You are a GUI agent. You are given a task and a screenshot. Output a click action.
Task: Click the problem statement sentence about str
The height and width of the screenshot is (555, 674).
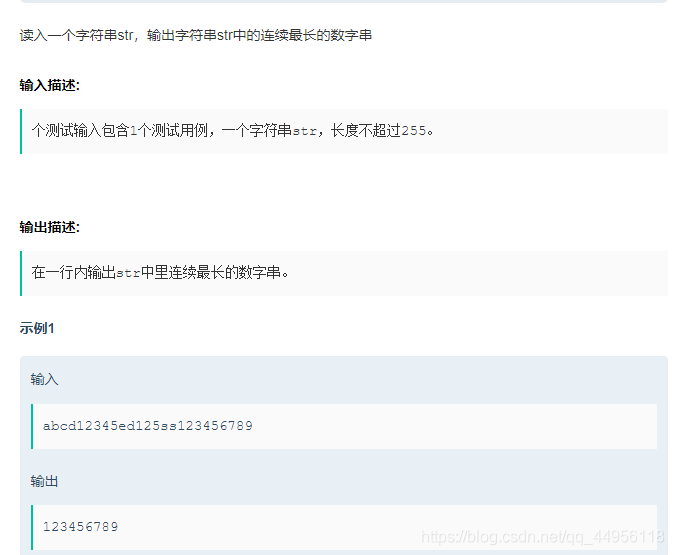point(196,35)
